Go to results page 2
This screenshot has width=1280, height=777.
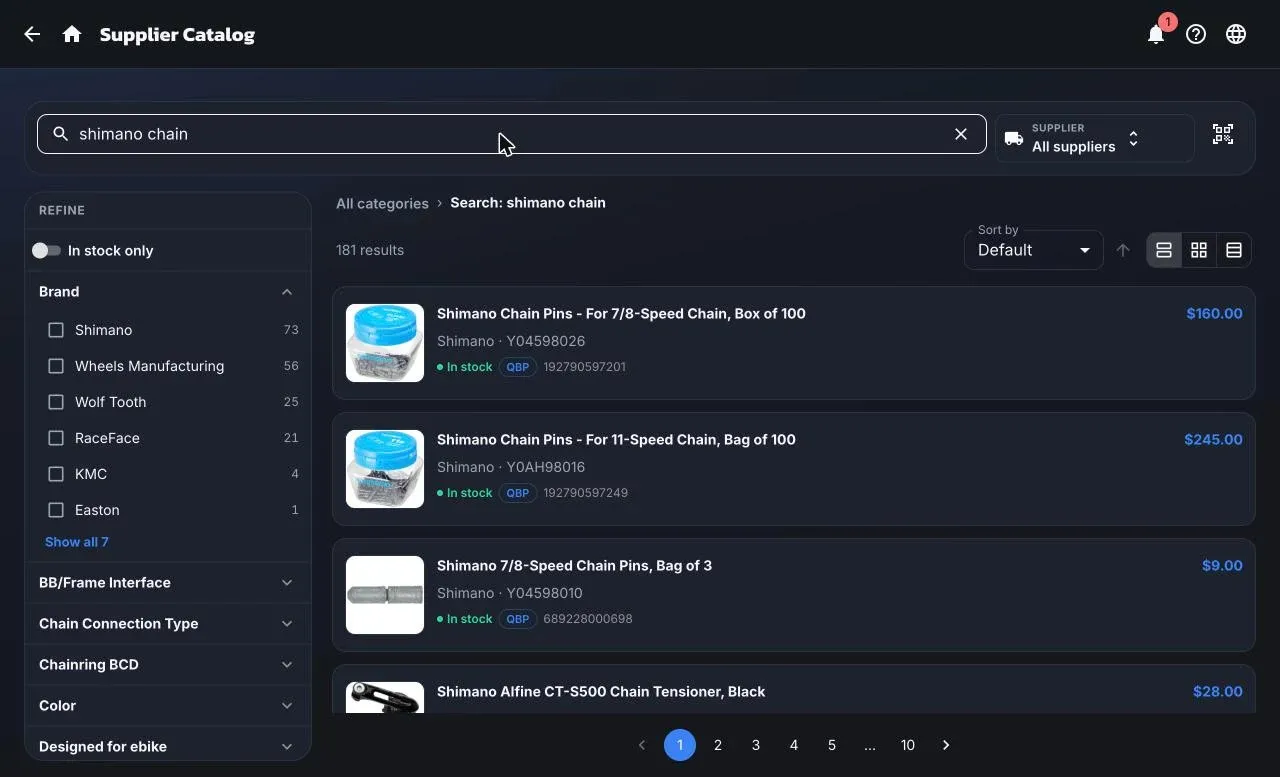click(x=718, y=745)
